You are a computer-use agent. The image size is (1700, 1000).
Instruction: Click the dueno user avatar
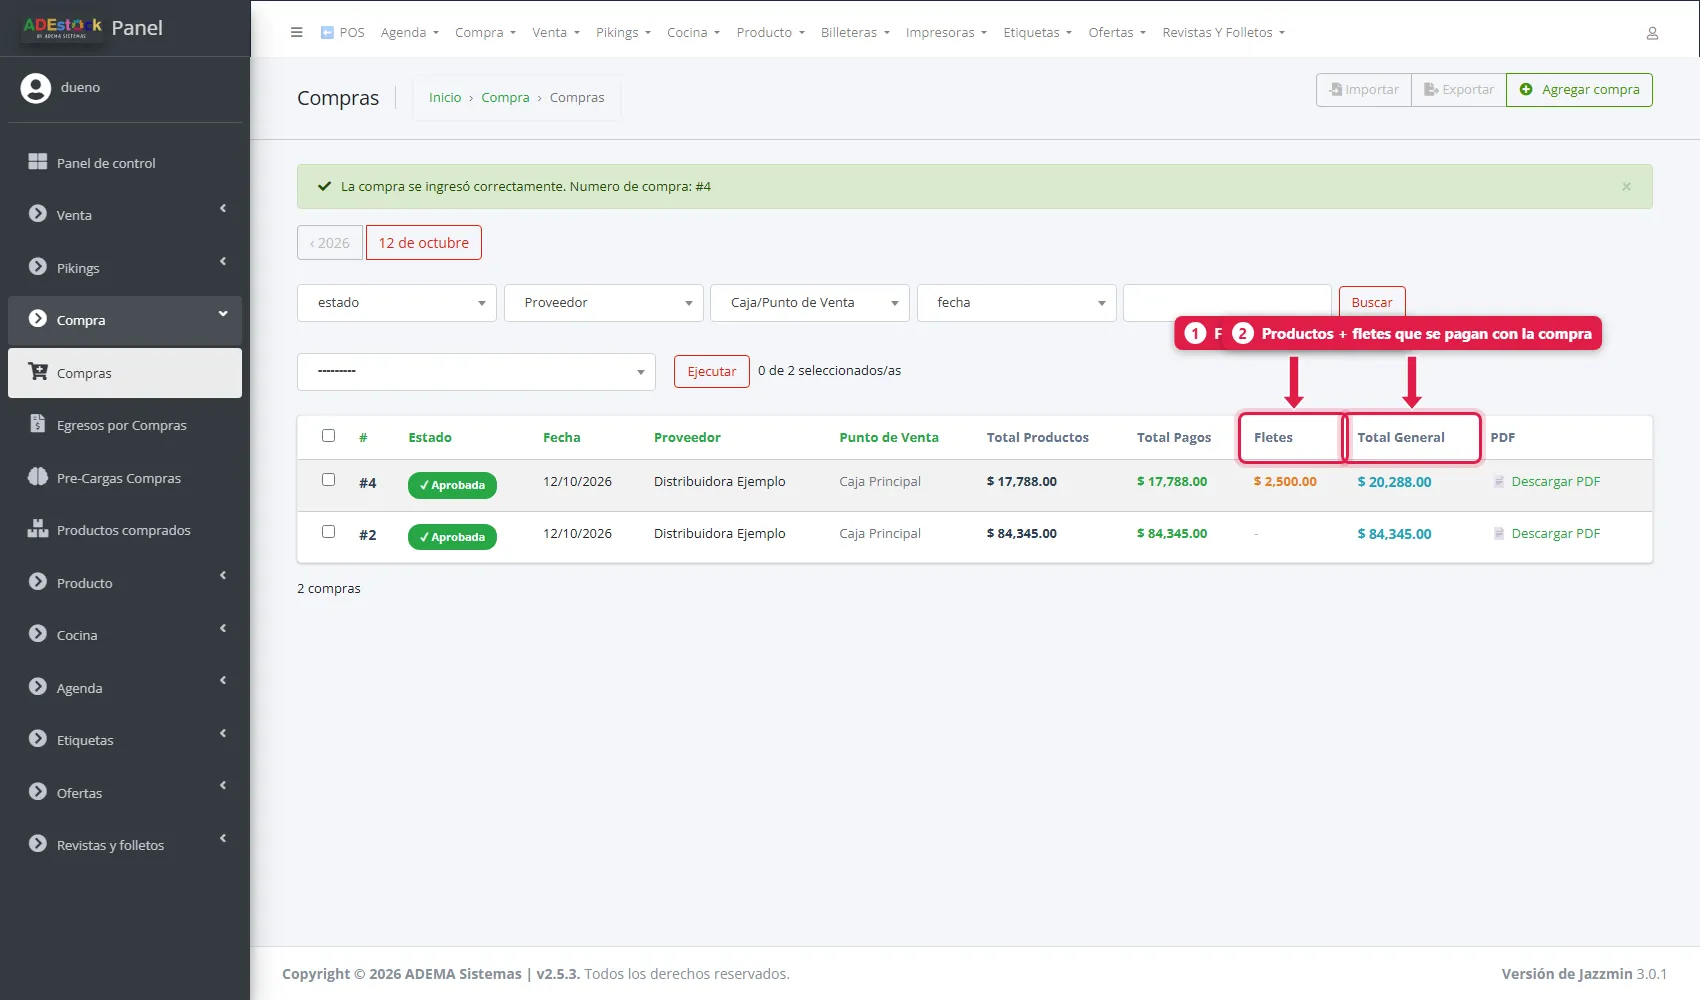coord(36,88)
